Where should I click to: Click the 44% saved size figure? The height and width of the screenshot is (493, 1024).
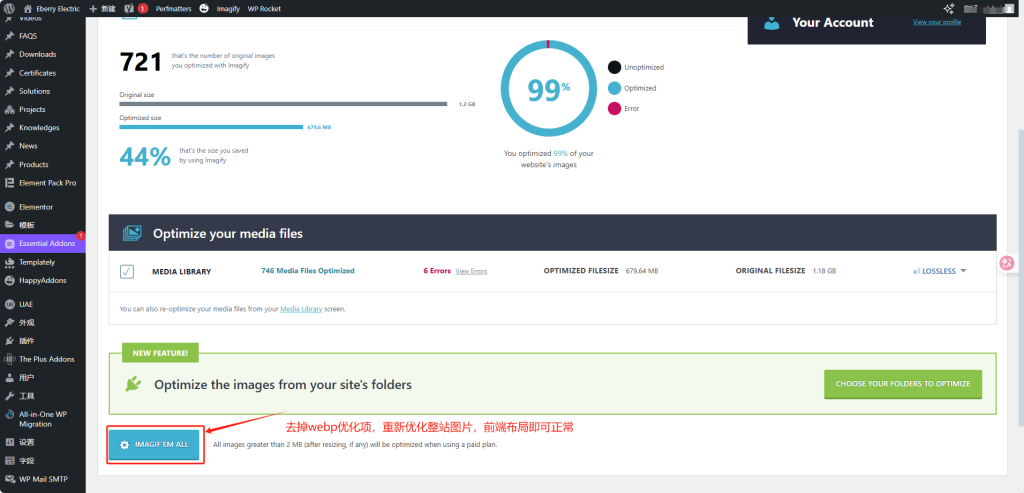coord(145,156)
